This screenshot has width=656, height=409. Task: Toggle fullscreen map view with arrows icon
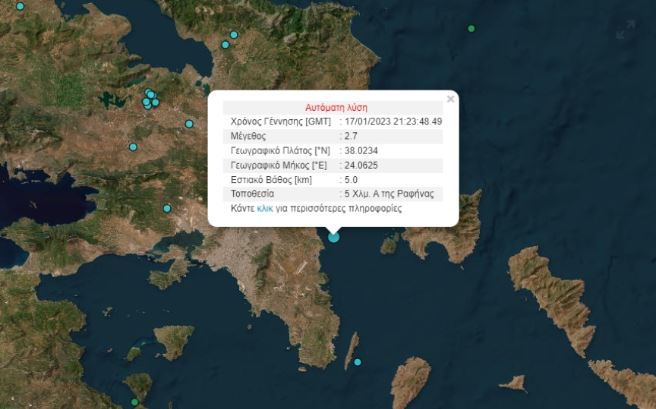pos(626,30)
